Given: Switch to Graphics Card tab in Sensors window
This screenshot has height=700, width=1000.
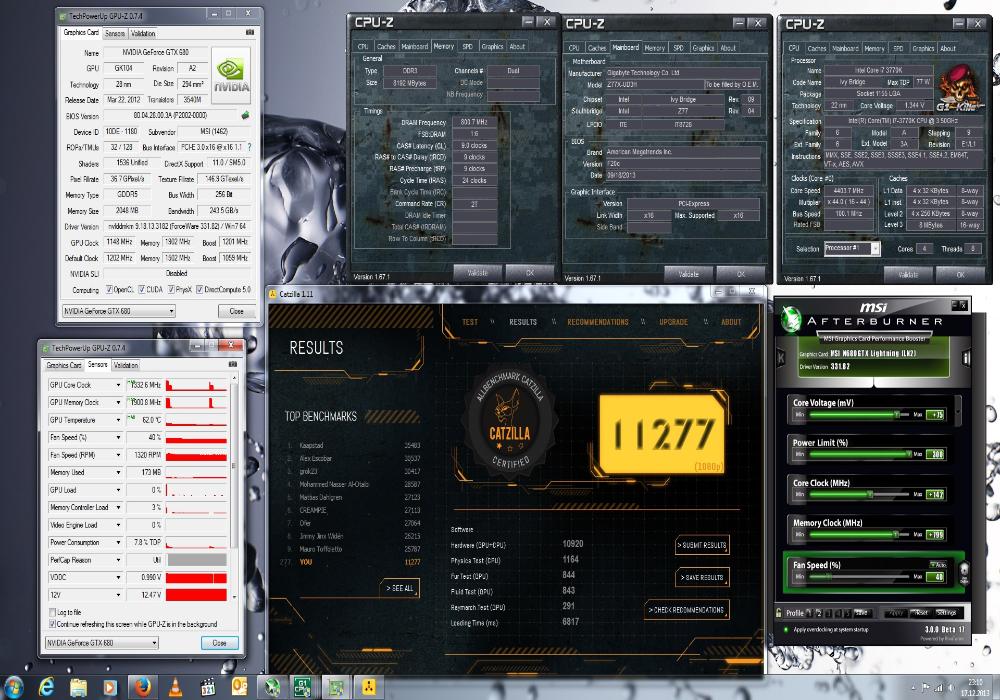Looking at the screenshot, I should (x=64, y=365).
